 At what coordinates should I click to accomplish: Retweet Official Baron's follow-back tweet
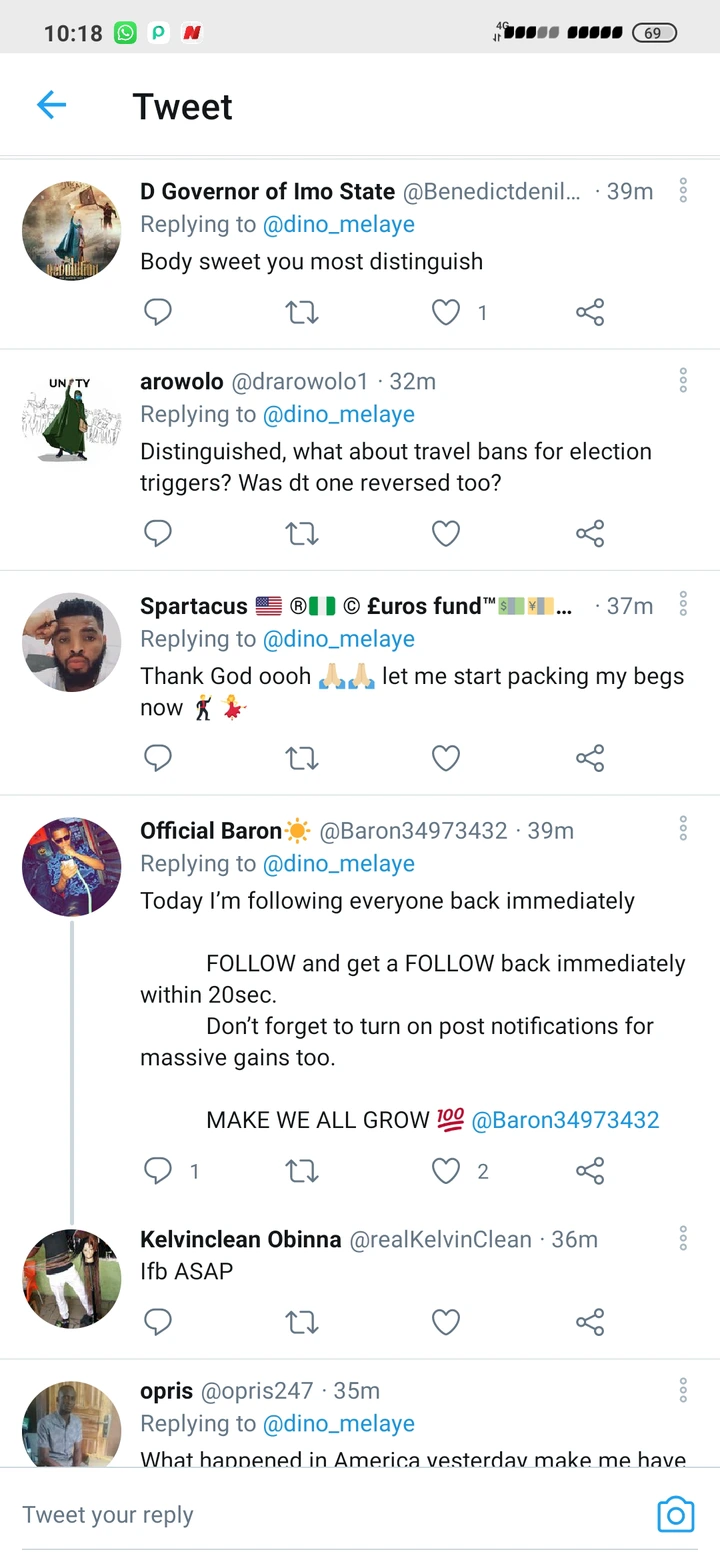tap(302, 1171)
